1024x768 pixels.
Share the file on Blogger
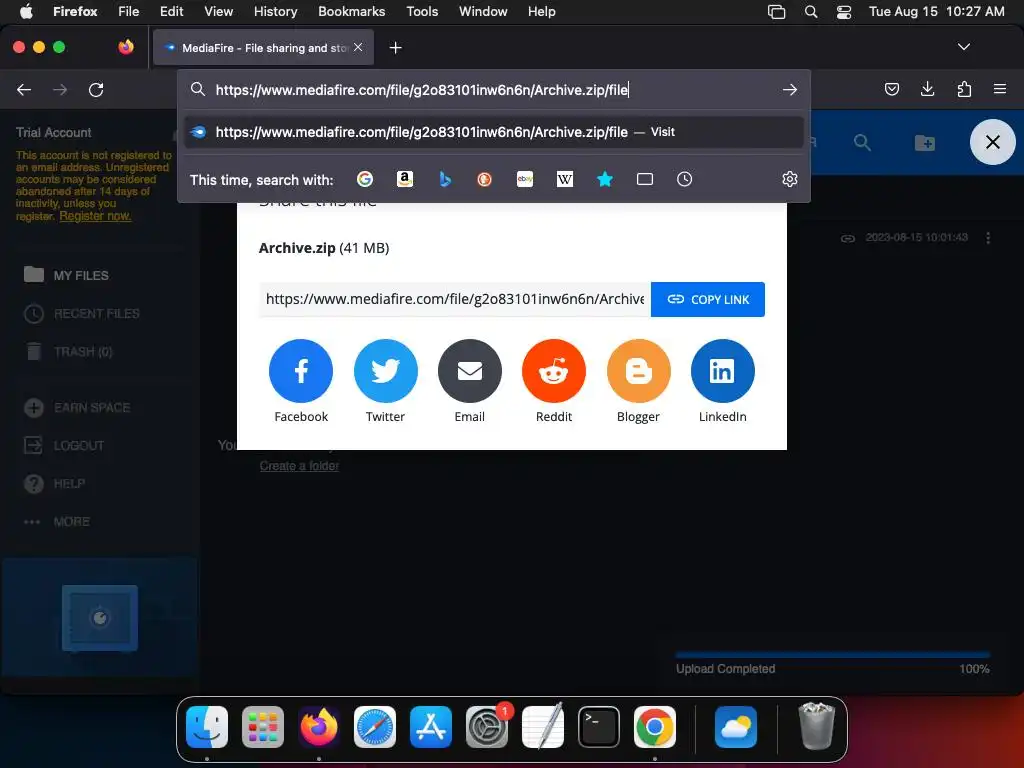click(638, 371)
